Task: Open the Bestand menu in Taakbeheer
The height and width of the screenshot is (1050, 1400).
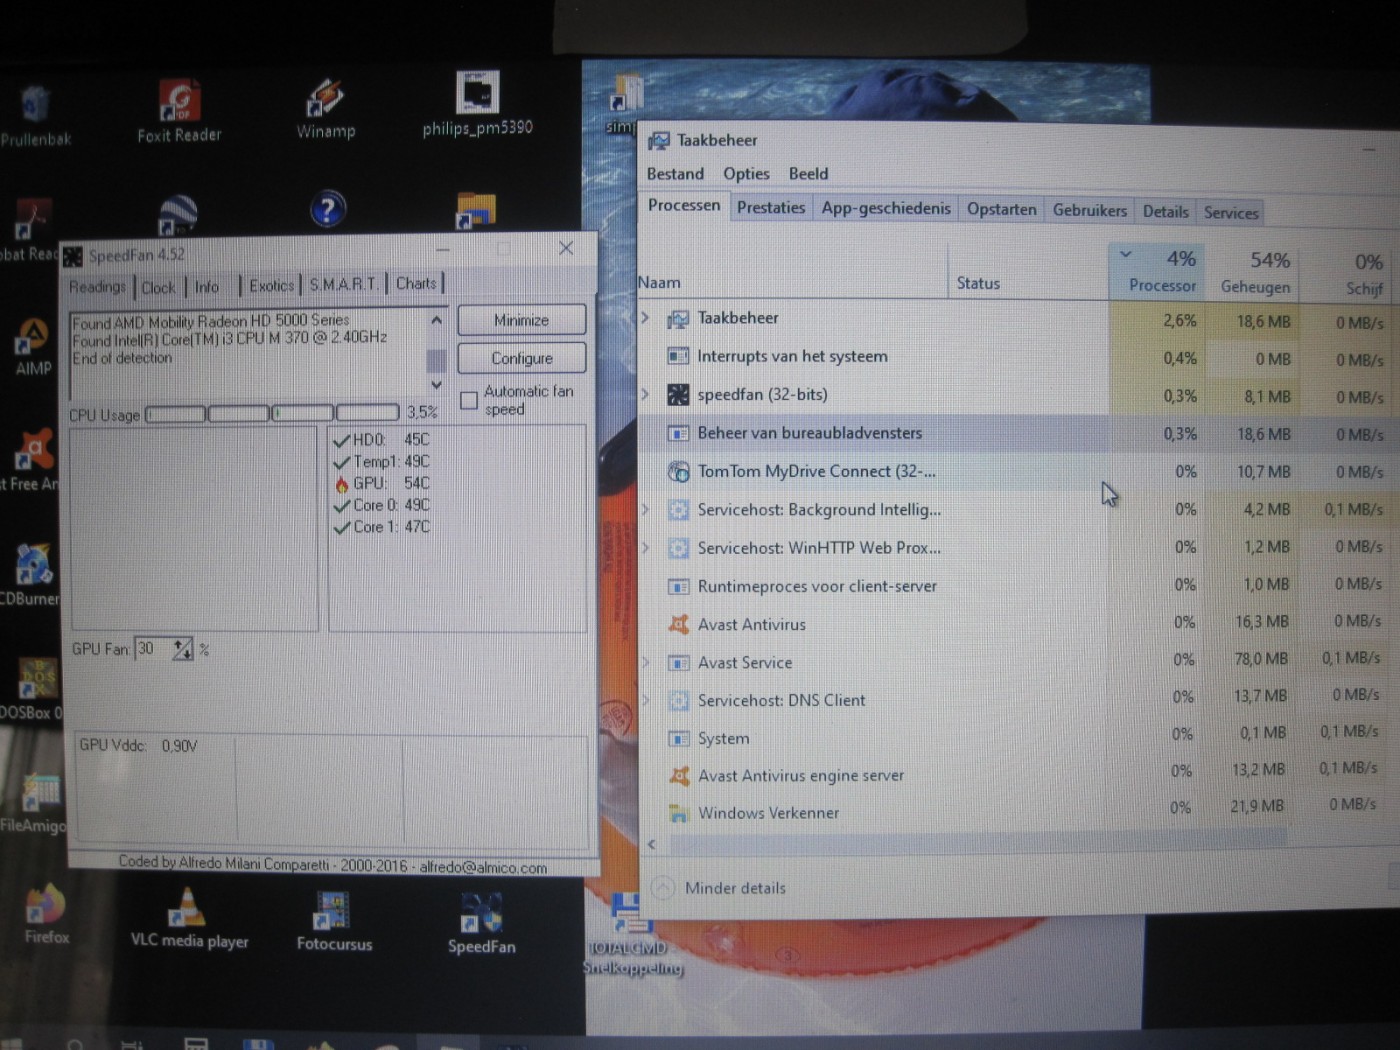Action: pos(675,174)
